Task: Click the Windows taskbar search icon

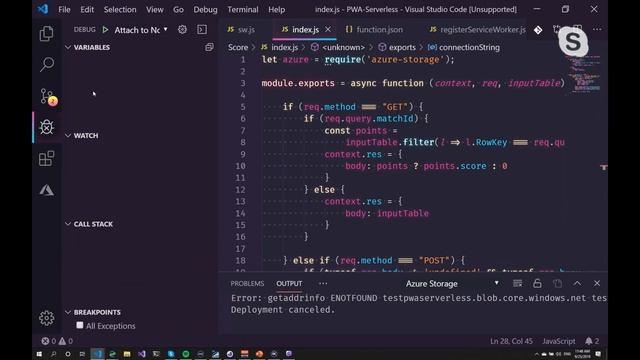Action: point(53,353)
